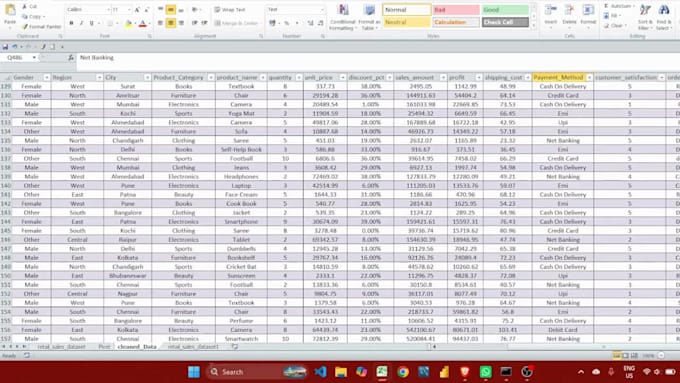680x383 pixels.
Task: Click the Wrap Text button
Action: click(x=230, y=10)
